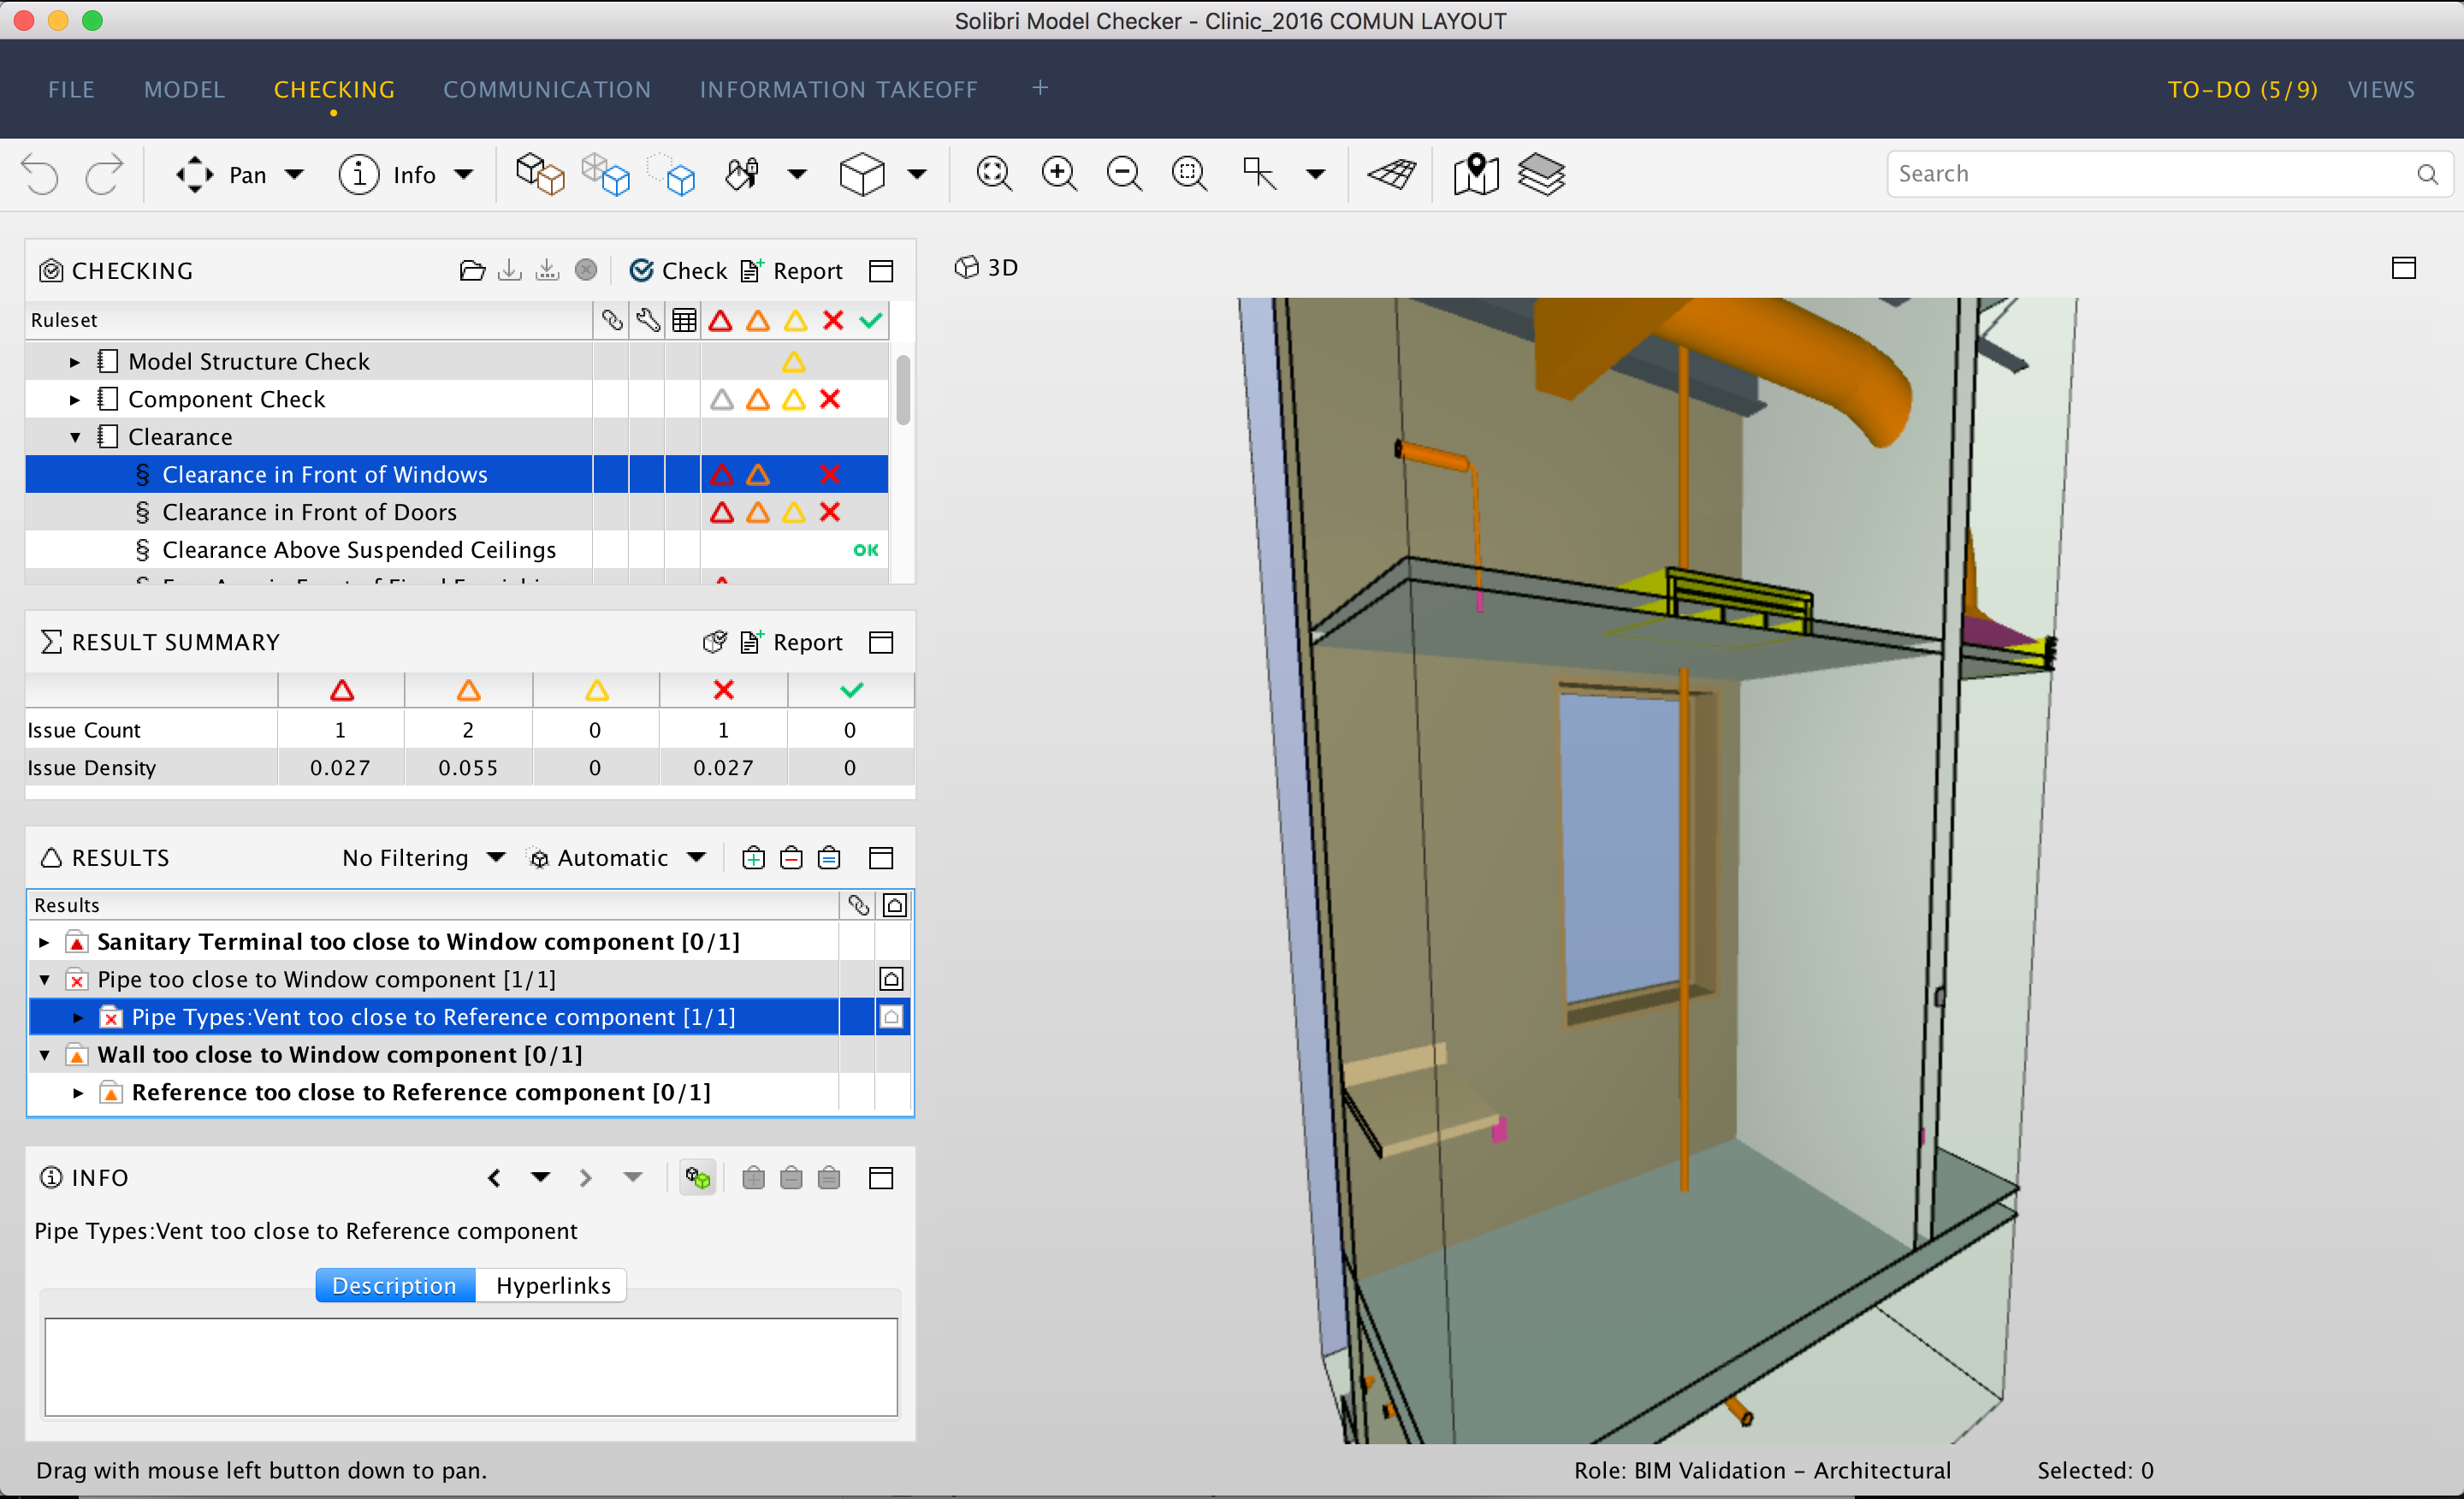Maximize the Checking panel

(x=881, y=271)
